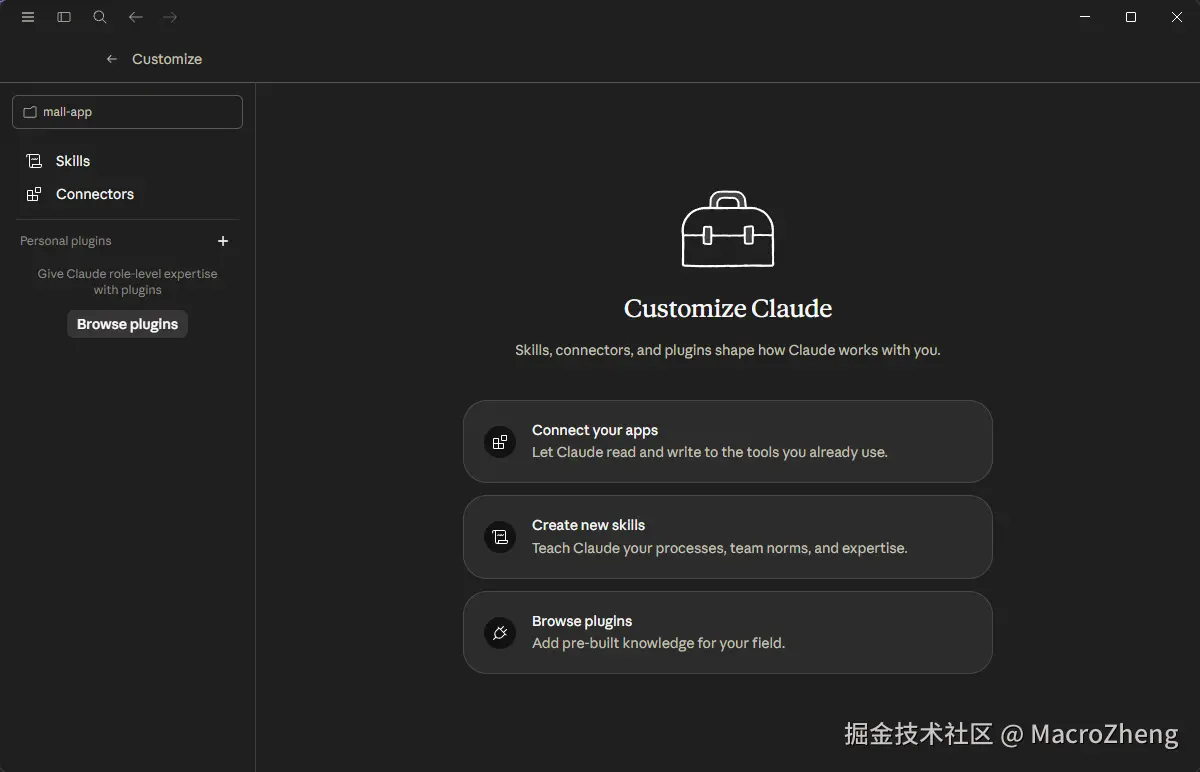Click the Customize Claude heading
The height and width of the screenshot is (772, 1200).
click(x=728, y=308)
